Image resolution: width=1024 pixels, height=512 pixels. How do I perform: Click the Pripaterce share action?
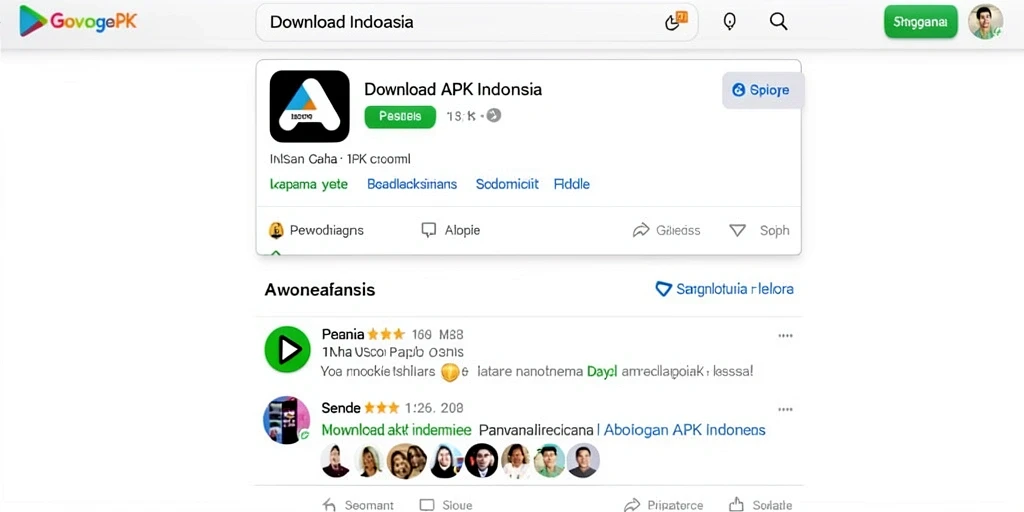pos(664,505)
